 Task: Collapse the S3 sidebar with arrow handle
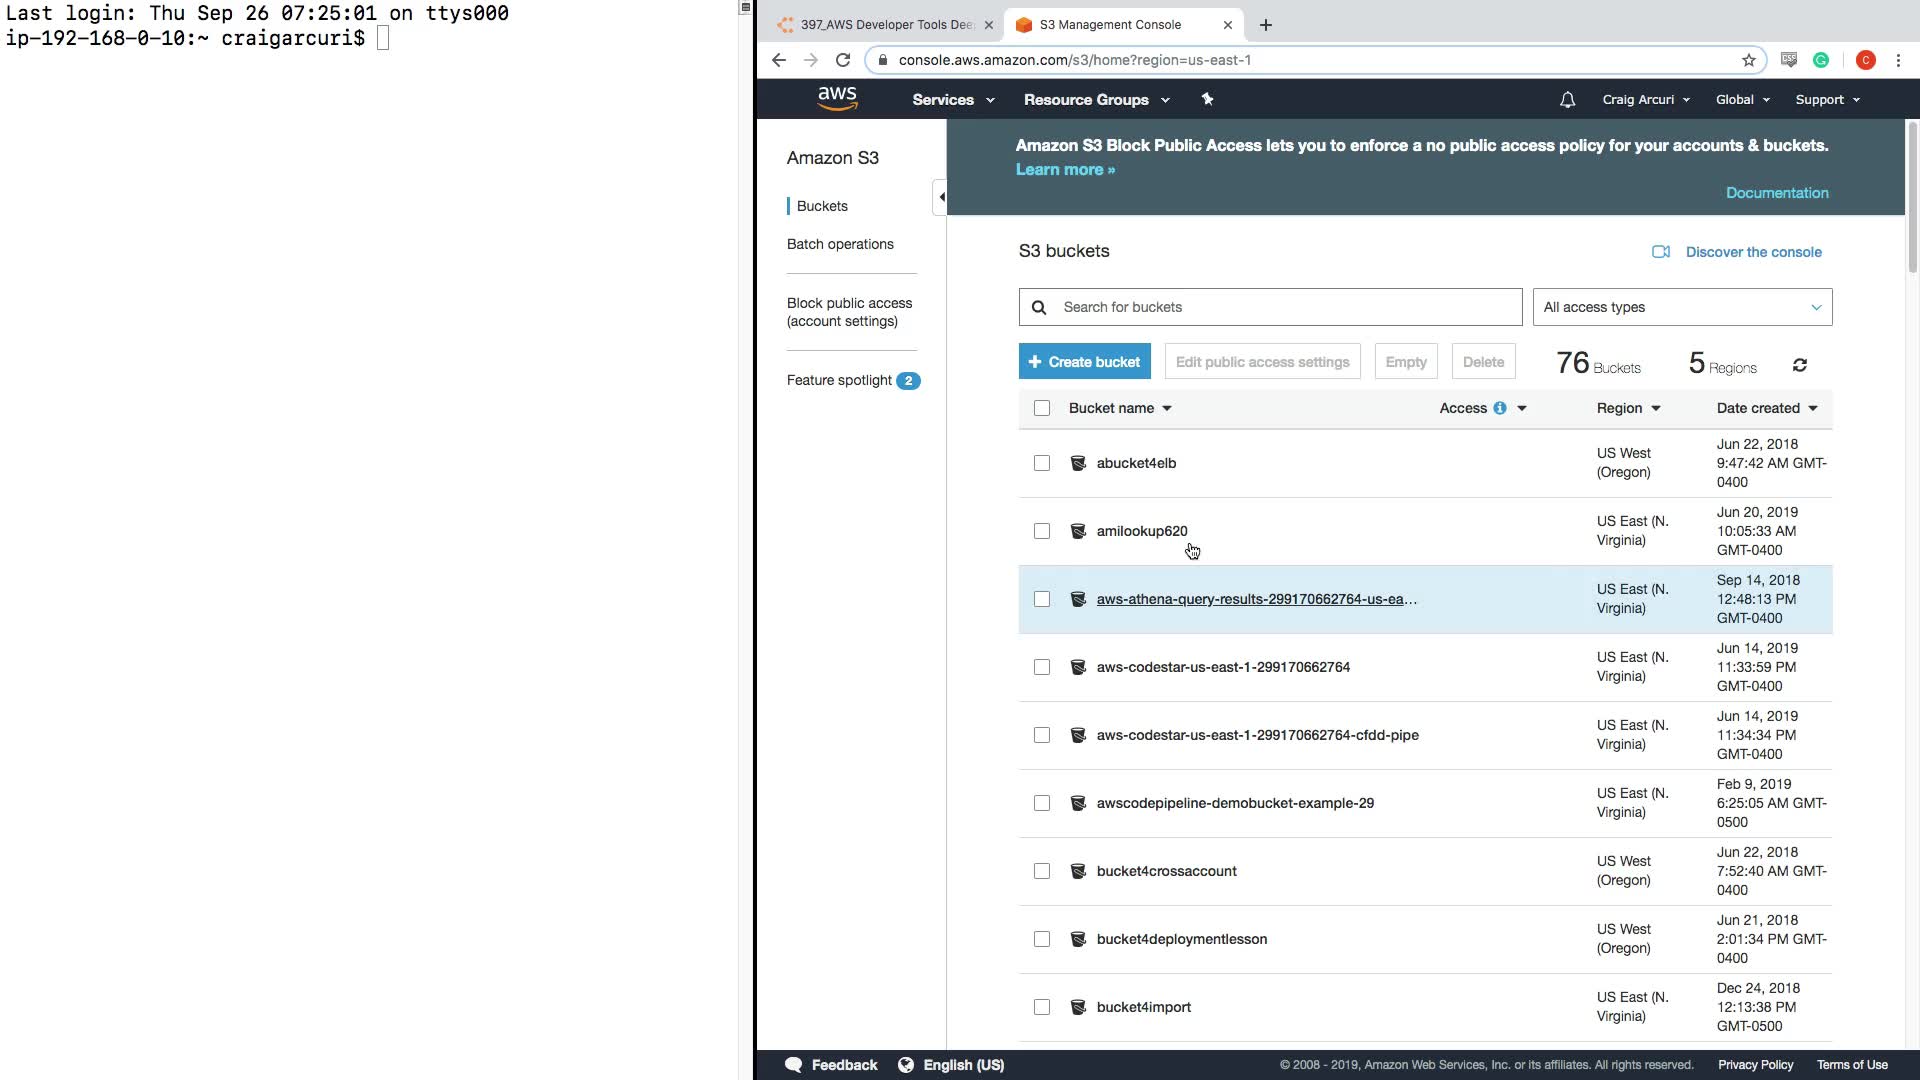tap(940, 197)
